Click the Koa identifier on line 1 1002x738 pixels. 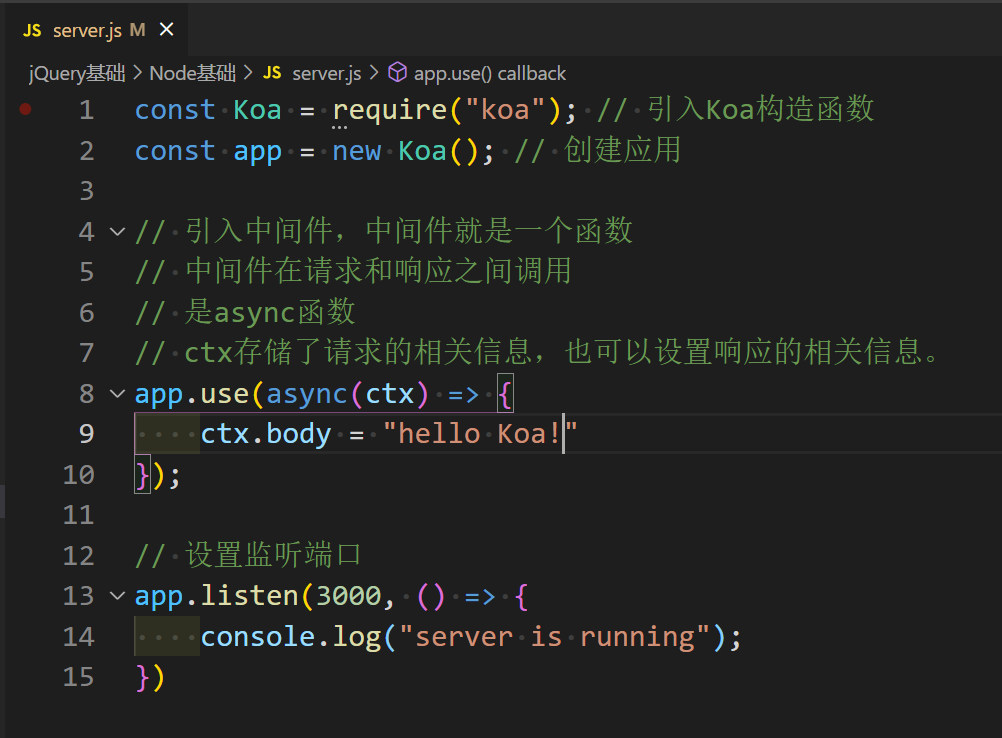coord(258,110)
